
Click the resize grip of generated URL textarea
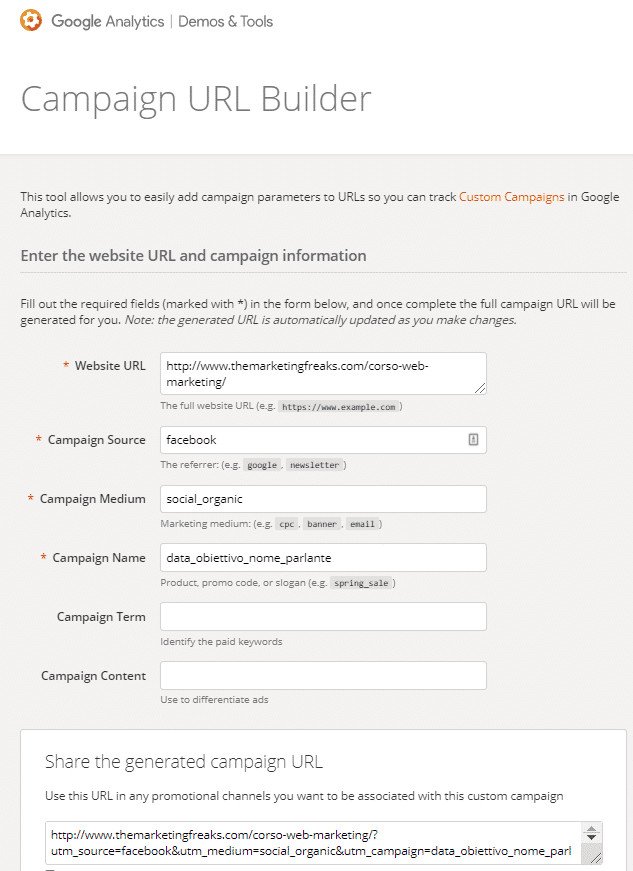coord(595,857)
